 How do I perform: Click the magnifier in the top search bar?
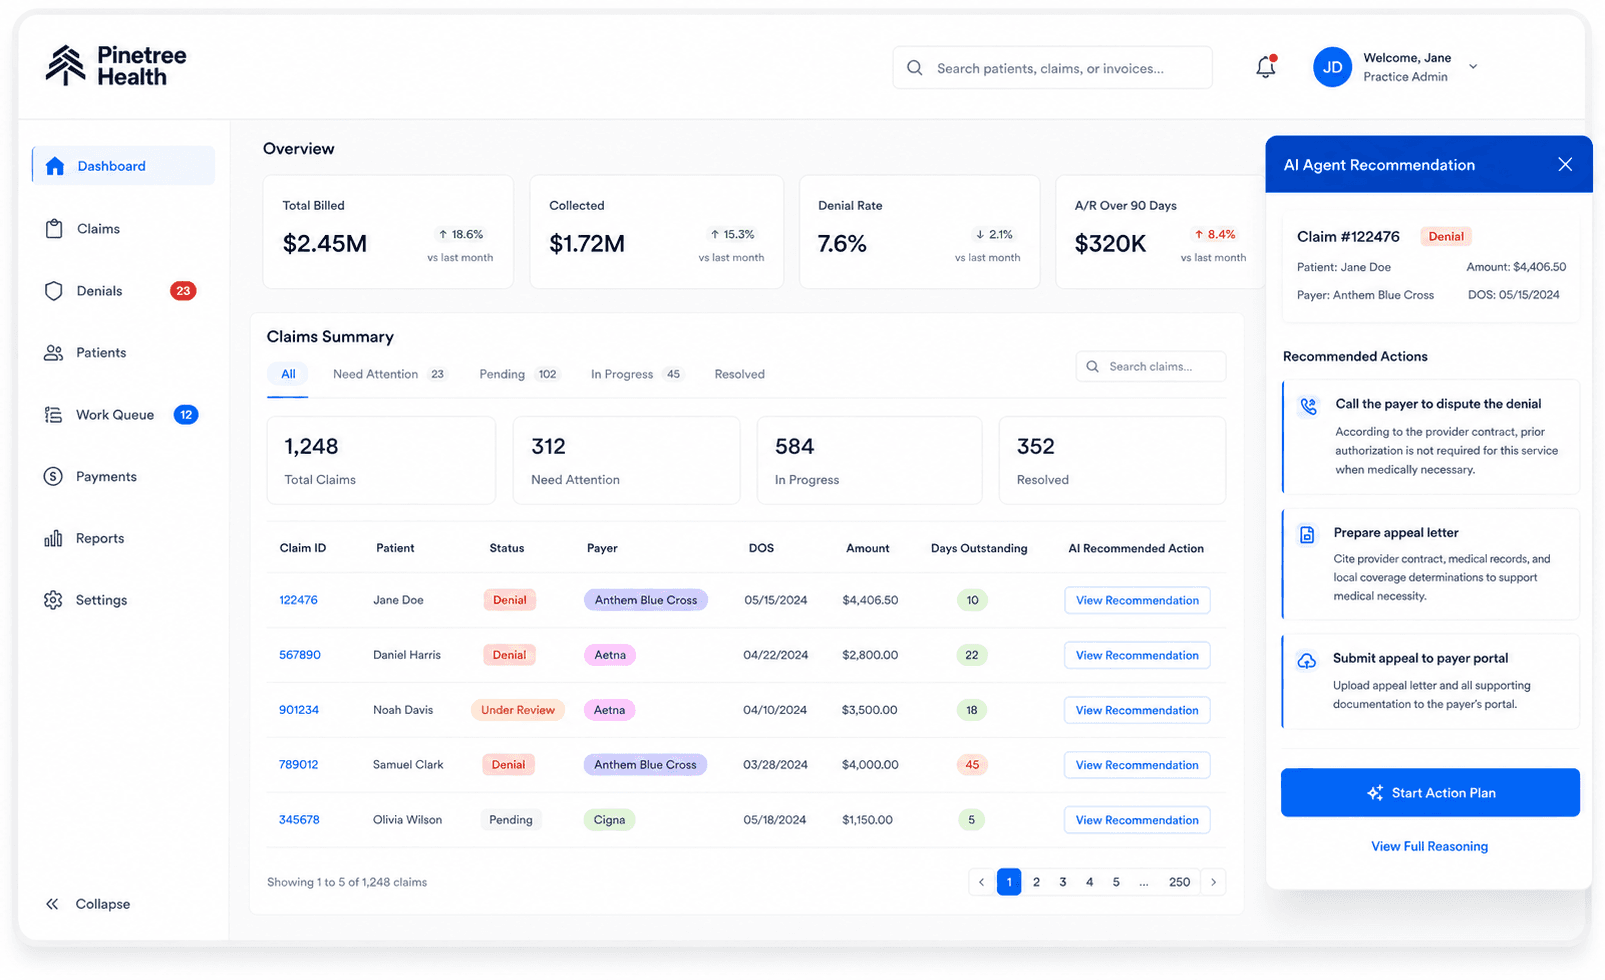915,68
